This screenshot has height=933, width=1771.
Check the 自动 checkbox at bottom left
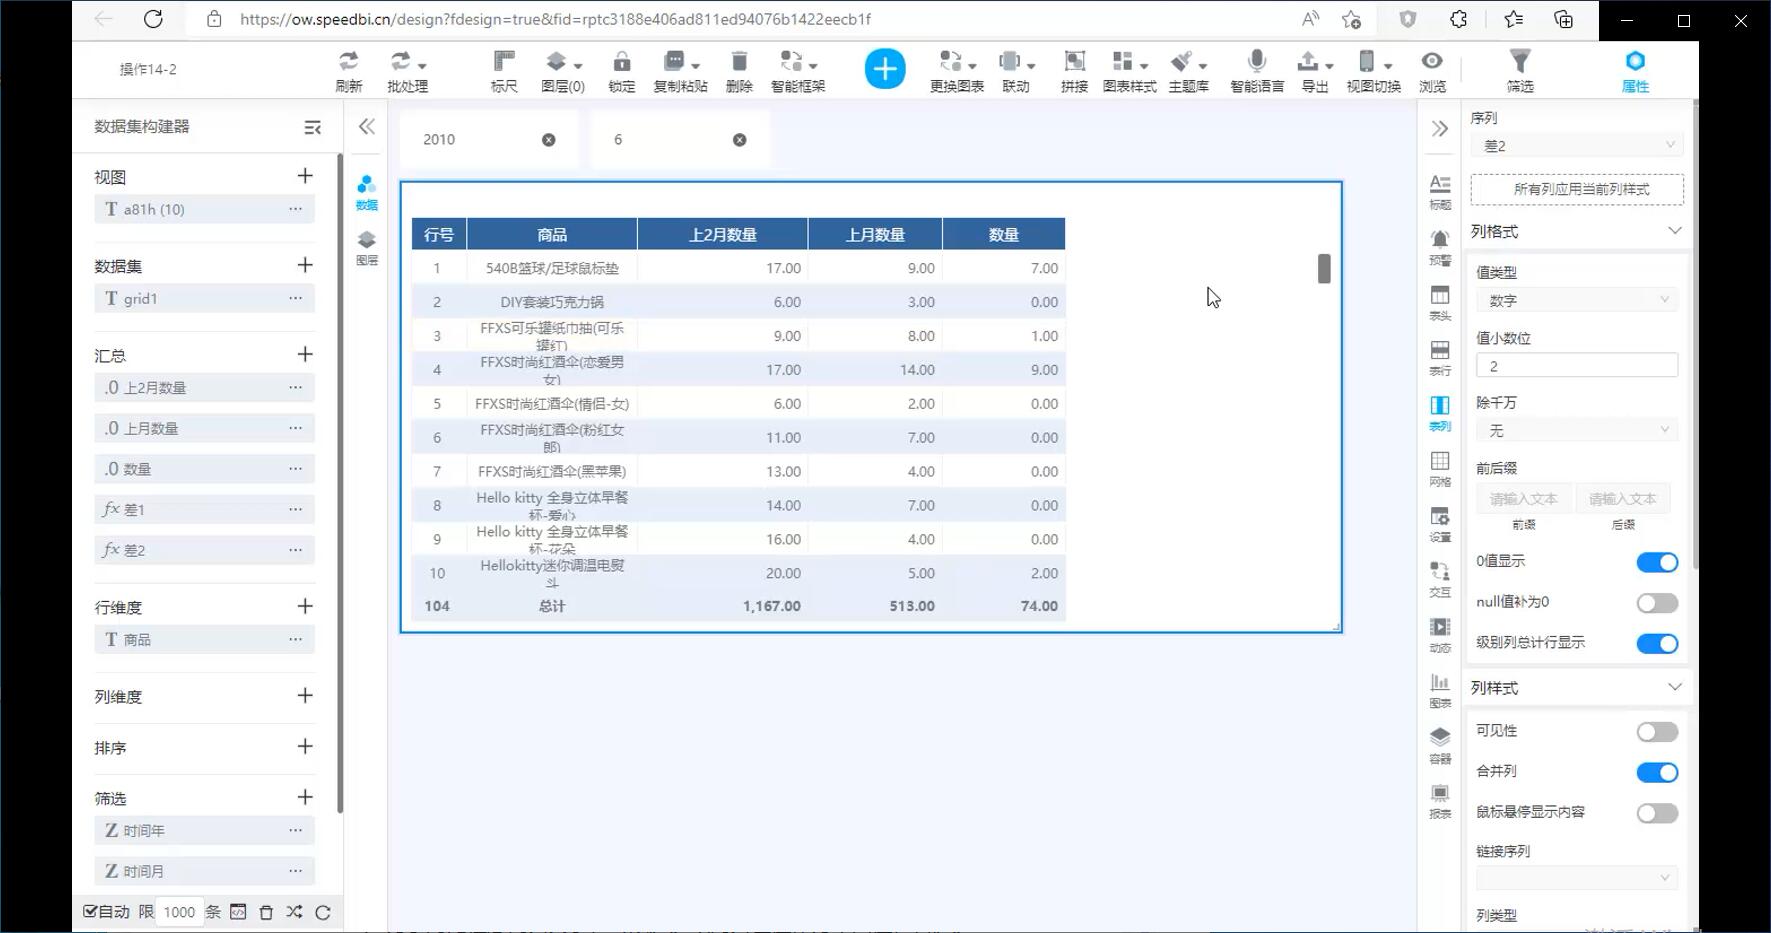tap(91, 911)
